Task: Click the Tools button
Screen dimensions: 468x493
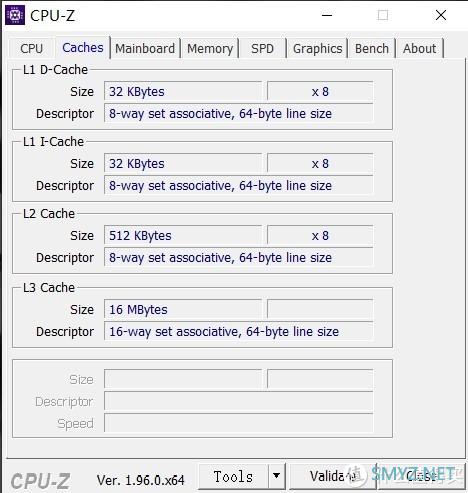Action: point(233,476)
